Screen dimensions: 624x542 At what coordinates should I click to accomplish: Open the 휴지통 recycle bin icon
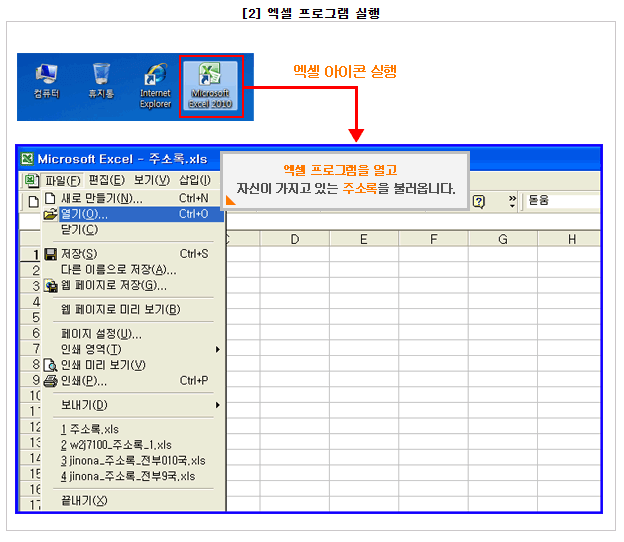(101, 81)
